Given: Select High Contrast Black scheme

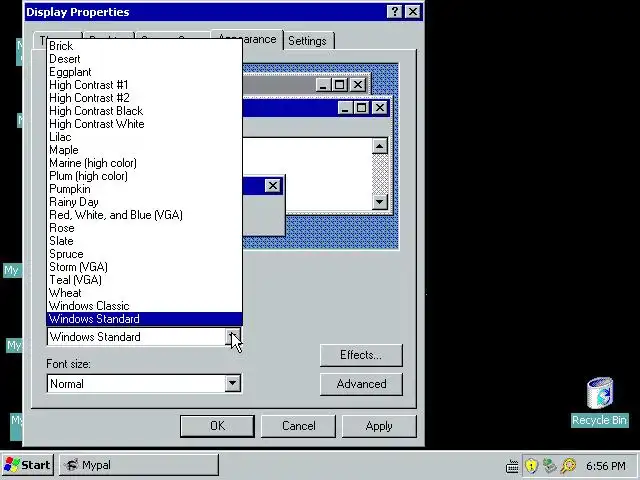Looking at the screenshot, I should pos(144,111).
